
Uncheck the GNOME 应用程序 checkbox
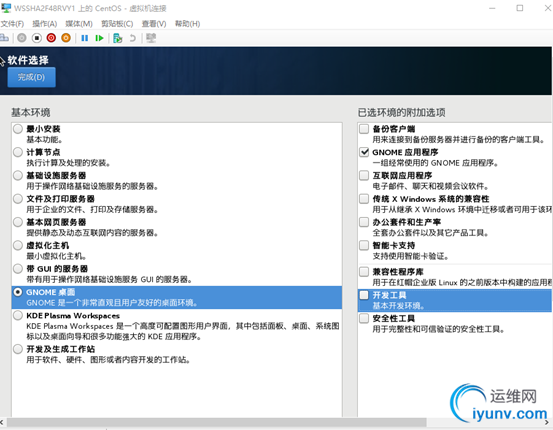[x=364, y=152]
